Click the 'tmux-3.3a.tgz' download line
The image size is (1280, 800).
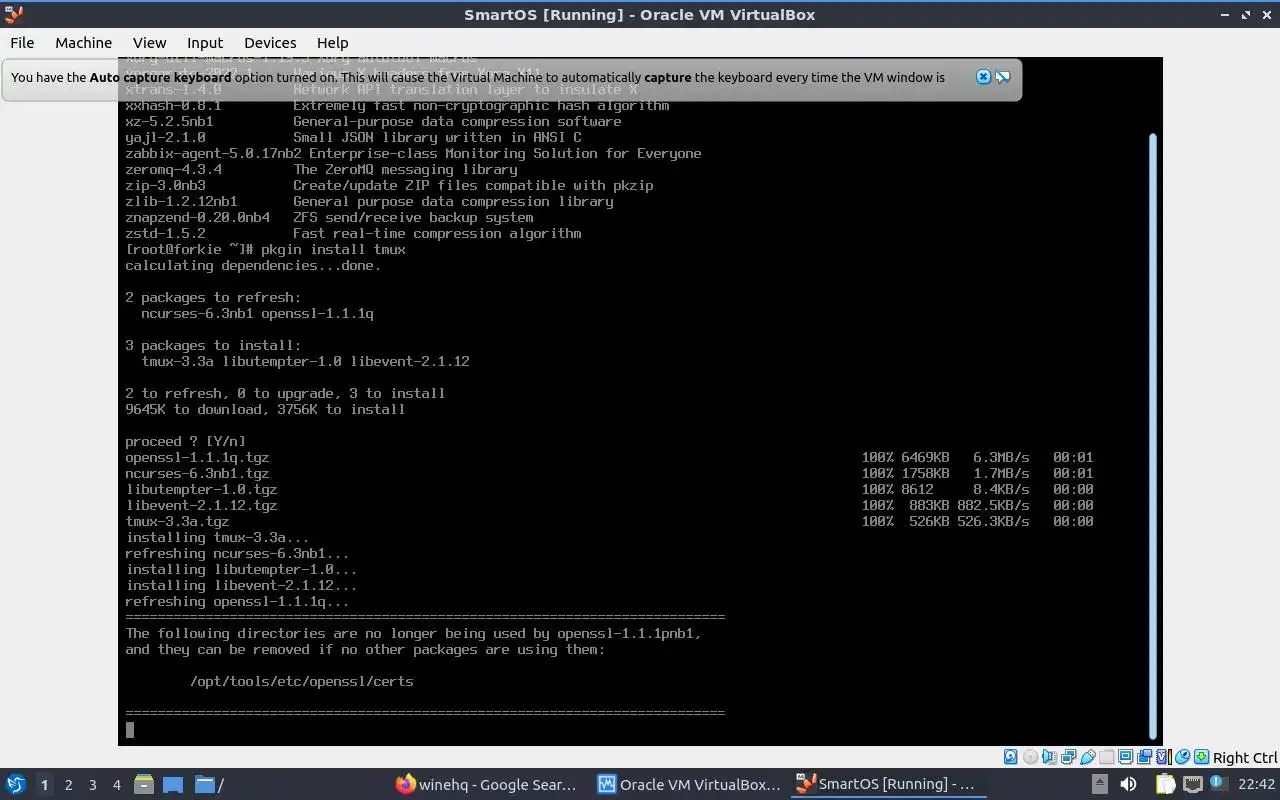(609, 521)
